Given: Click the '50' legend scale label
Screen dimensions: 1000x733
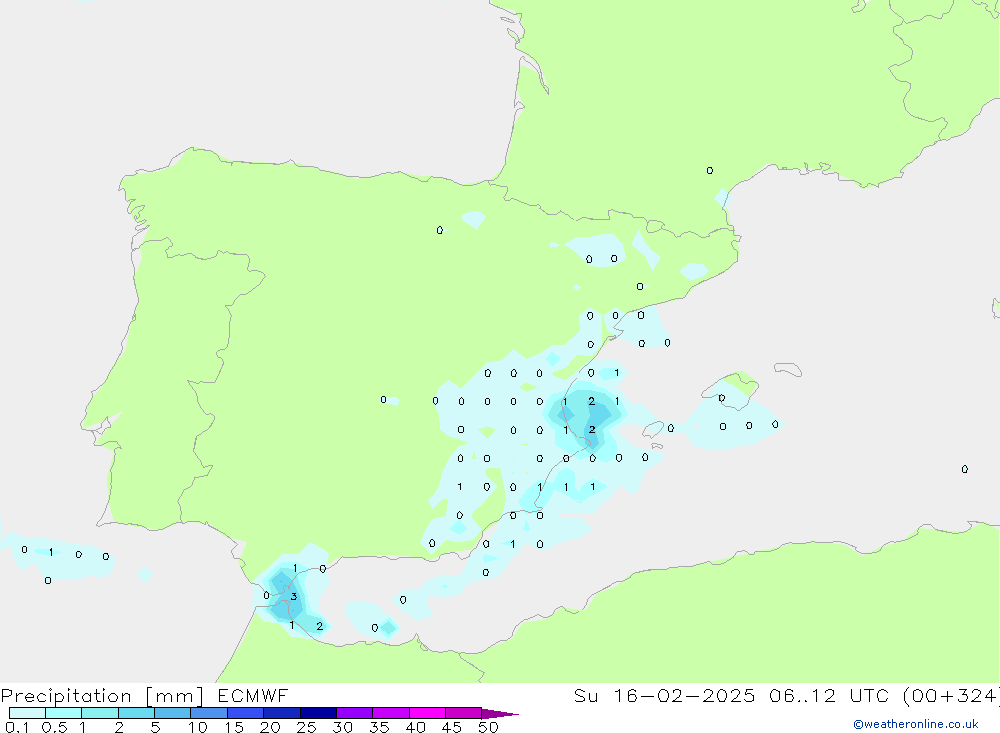Looking at the screenshot, I should [488, 727].
